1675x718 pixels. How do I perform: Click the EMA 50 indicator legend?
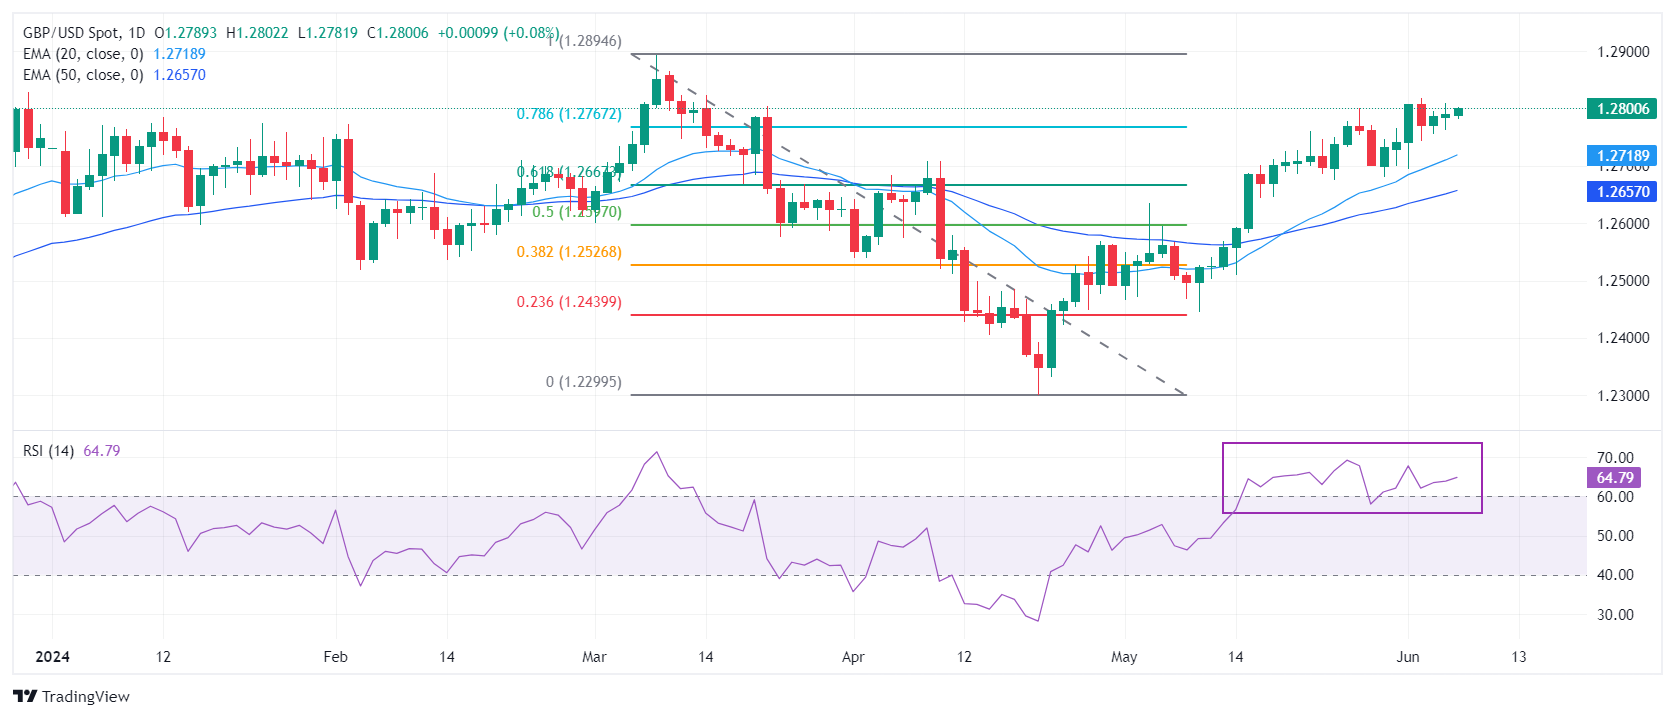point(83,75)
